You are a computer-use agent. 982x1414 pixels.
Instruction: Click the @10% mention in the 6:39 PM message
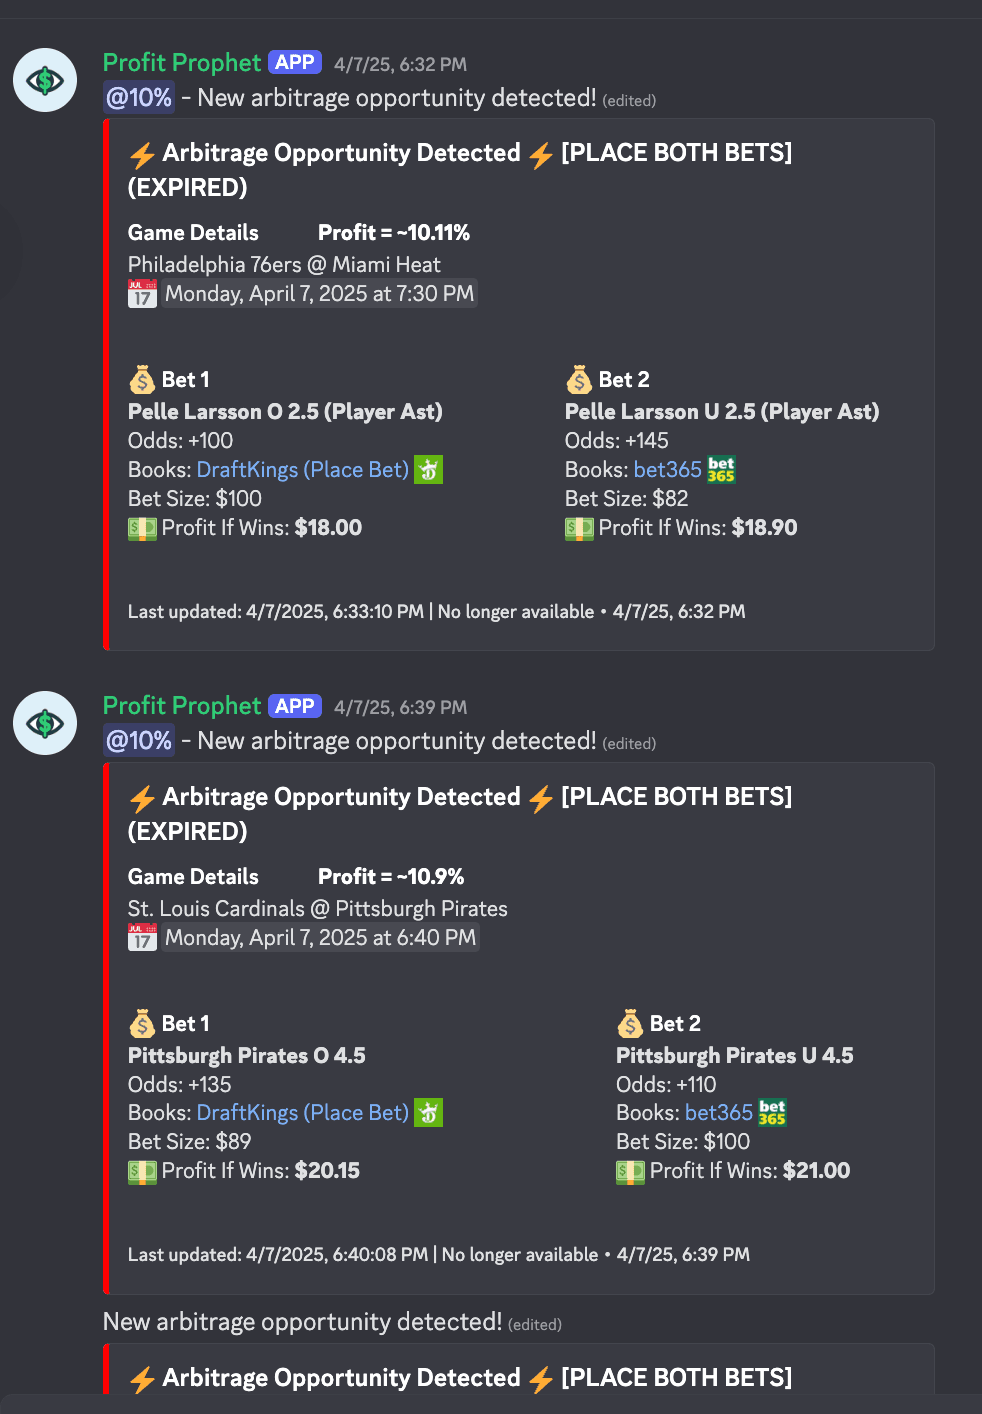[x=139, y=741]
